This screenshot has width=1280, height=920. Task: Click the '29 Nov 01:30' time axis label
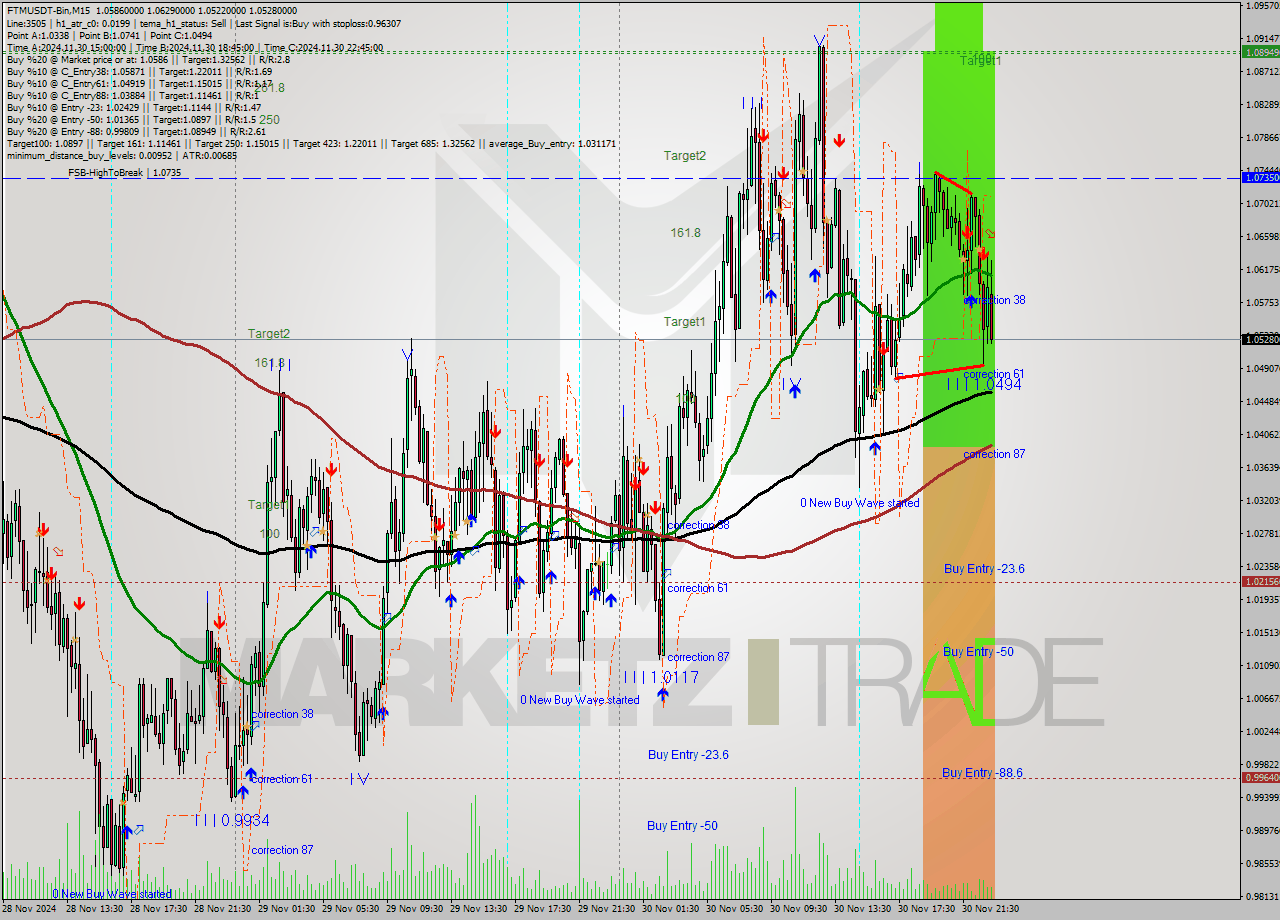(287, 909)
